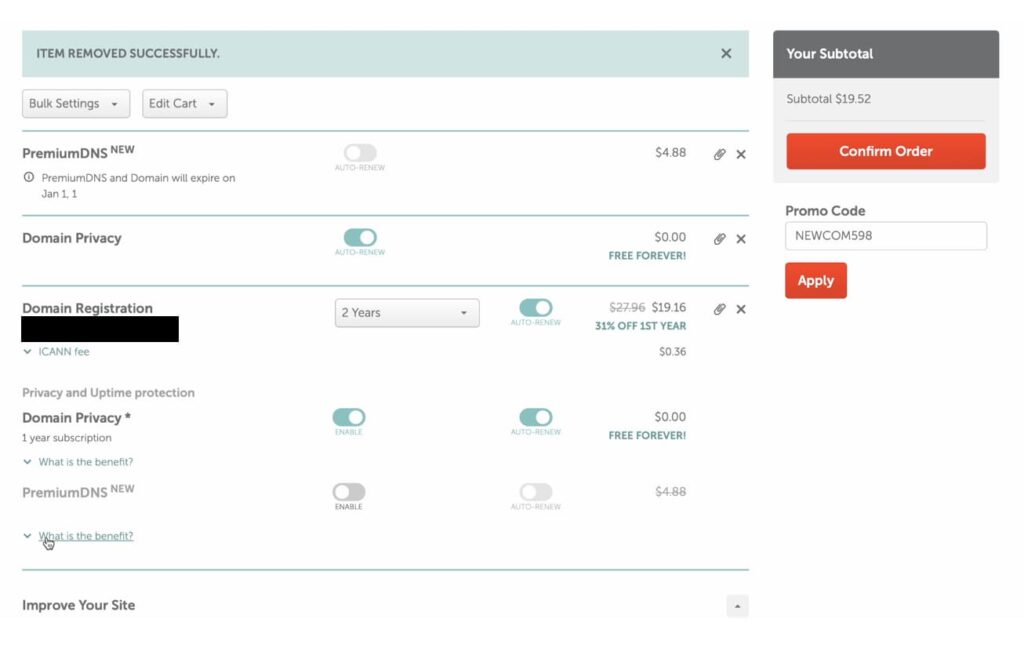The image size is (1024, 659).
Task: Enable PremiumDNS under Privacy and Uptime protection
Action: point(349,492)
